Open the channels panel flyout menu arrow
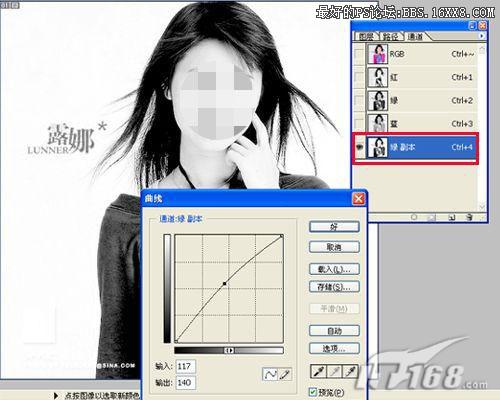 [x=481, y=36]
